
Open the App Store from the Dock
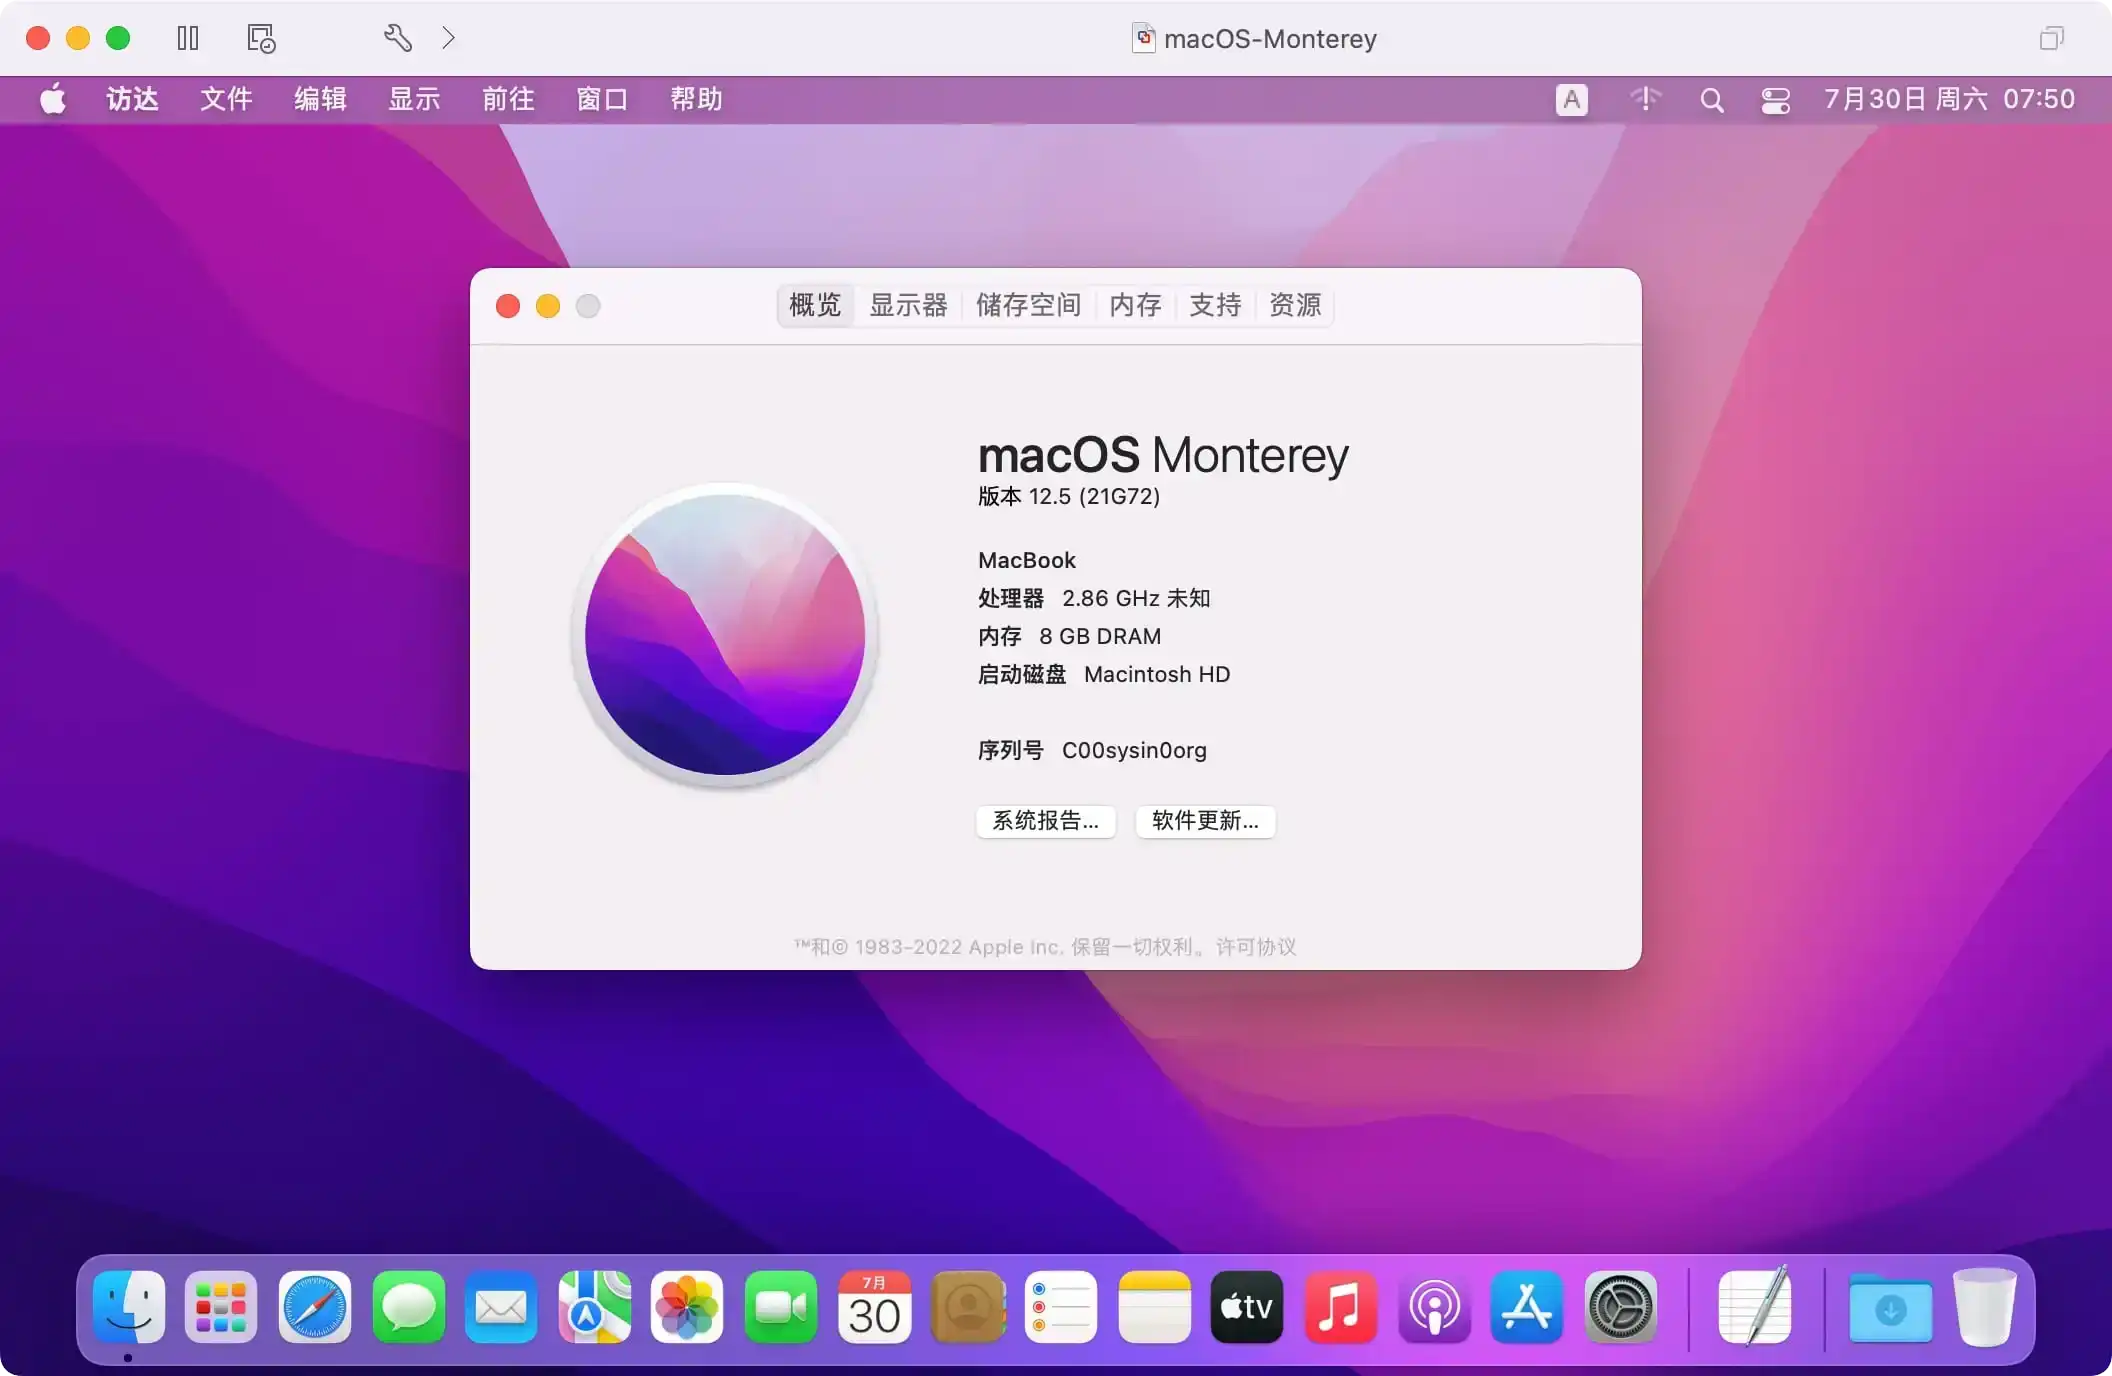[1527, 1308]
